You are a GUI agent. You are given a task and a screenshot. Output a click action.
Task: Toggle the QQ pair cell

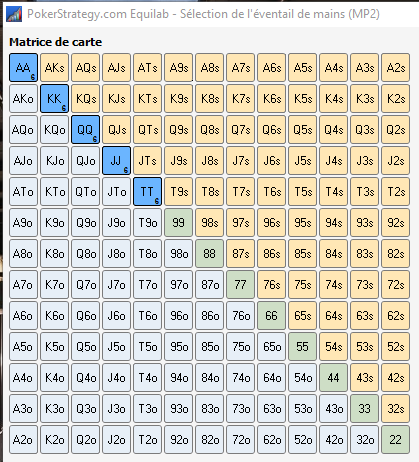(85, 130)
